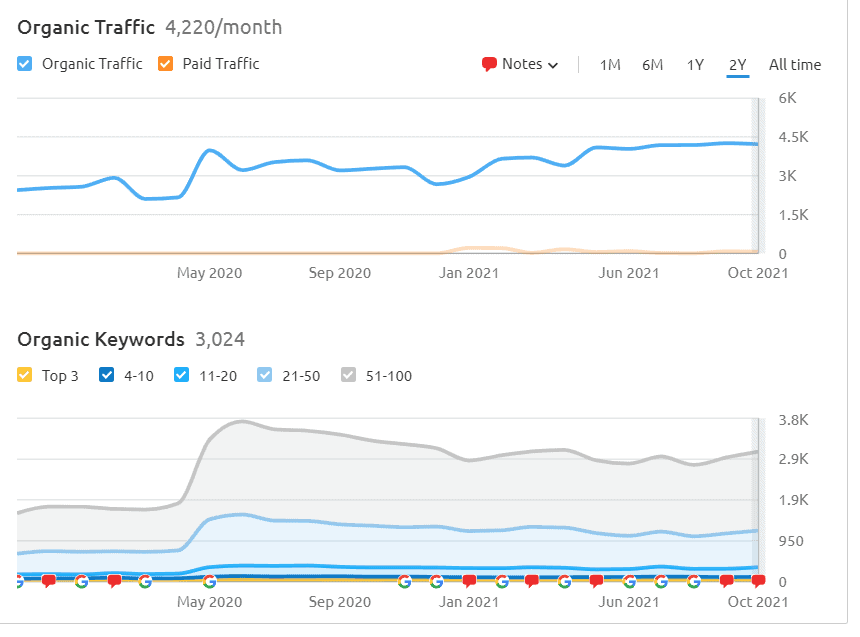The image size is (860, 637).
Task: Open the Notes dropdown
Action: click(x=520, y=64)
